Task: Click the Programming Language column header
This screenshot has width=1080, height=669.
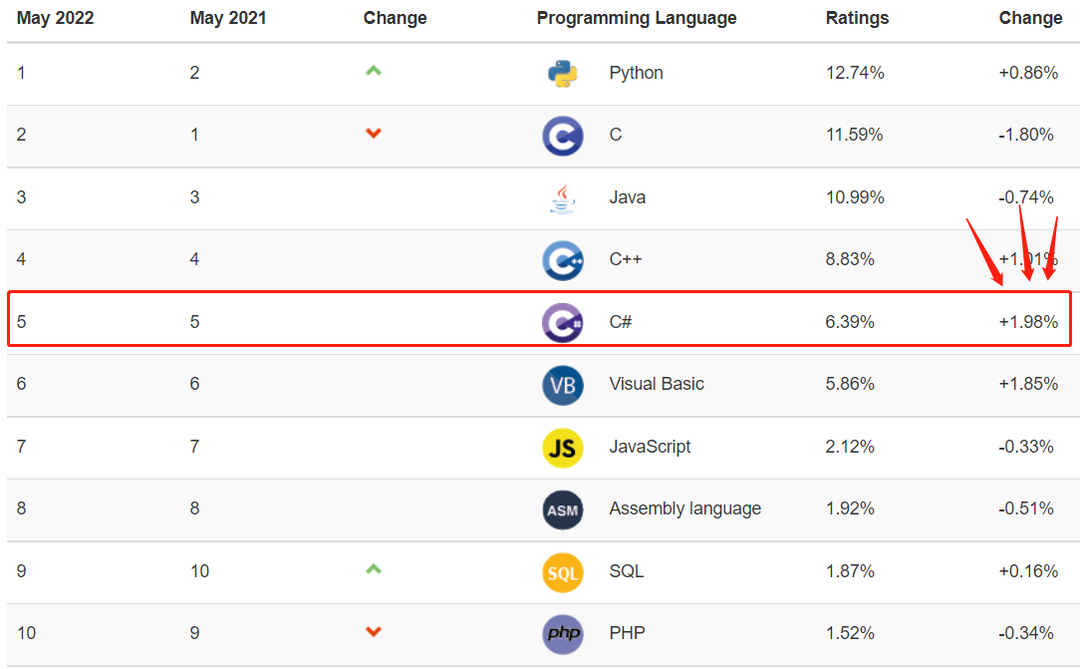Action: [x=636, y=18]
